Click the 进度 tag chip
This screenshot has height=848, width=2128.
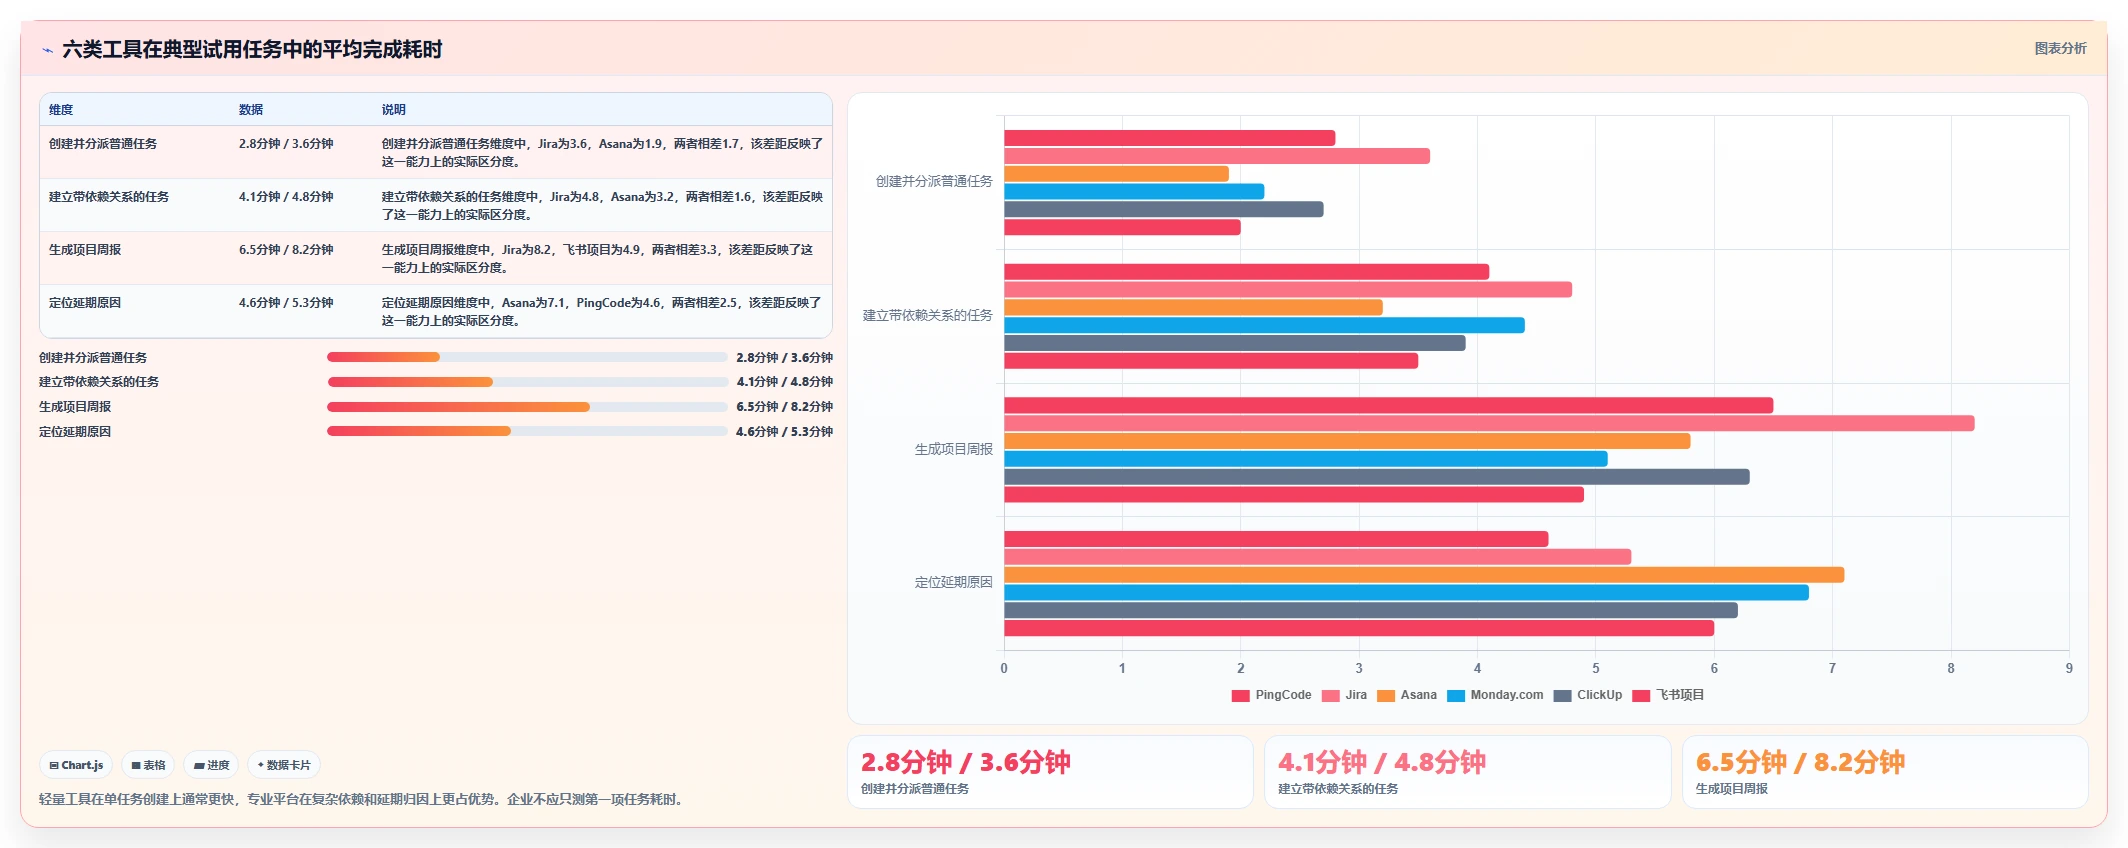pyautogui.click(x=211, y=765)
